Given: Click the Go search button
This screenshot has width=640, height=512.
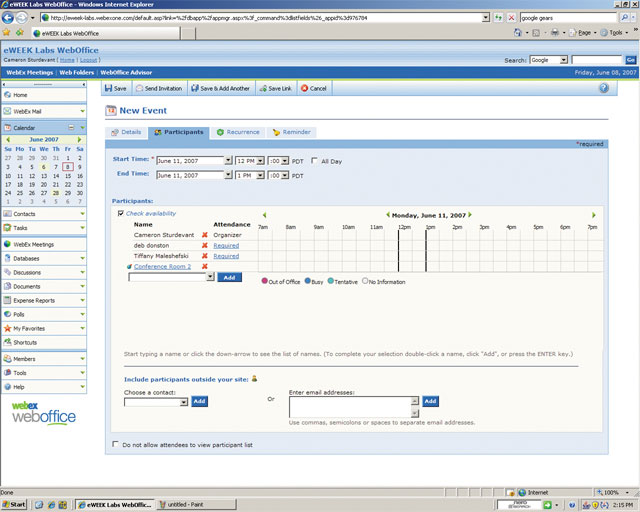Looking at the screenshot, I should [x=631, y=60].
